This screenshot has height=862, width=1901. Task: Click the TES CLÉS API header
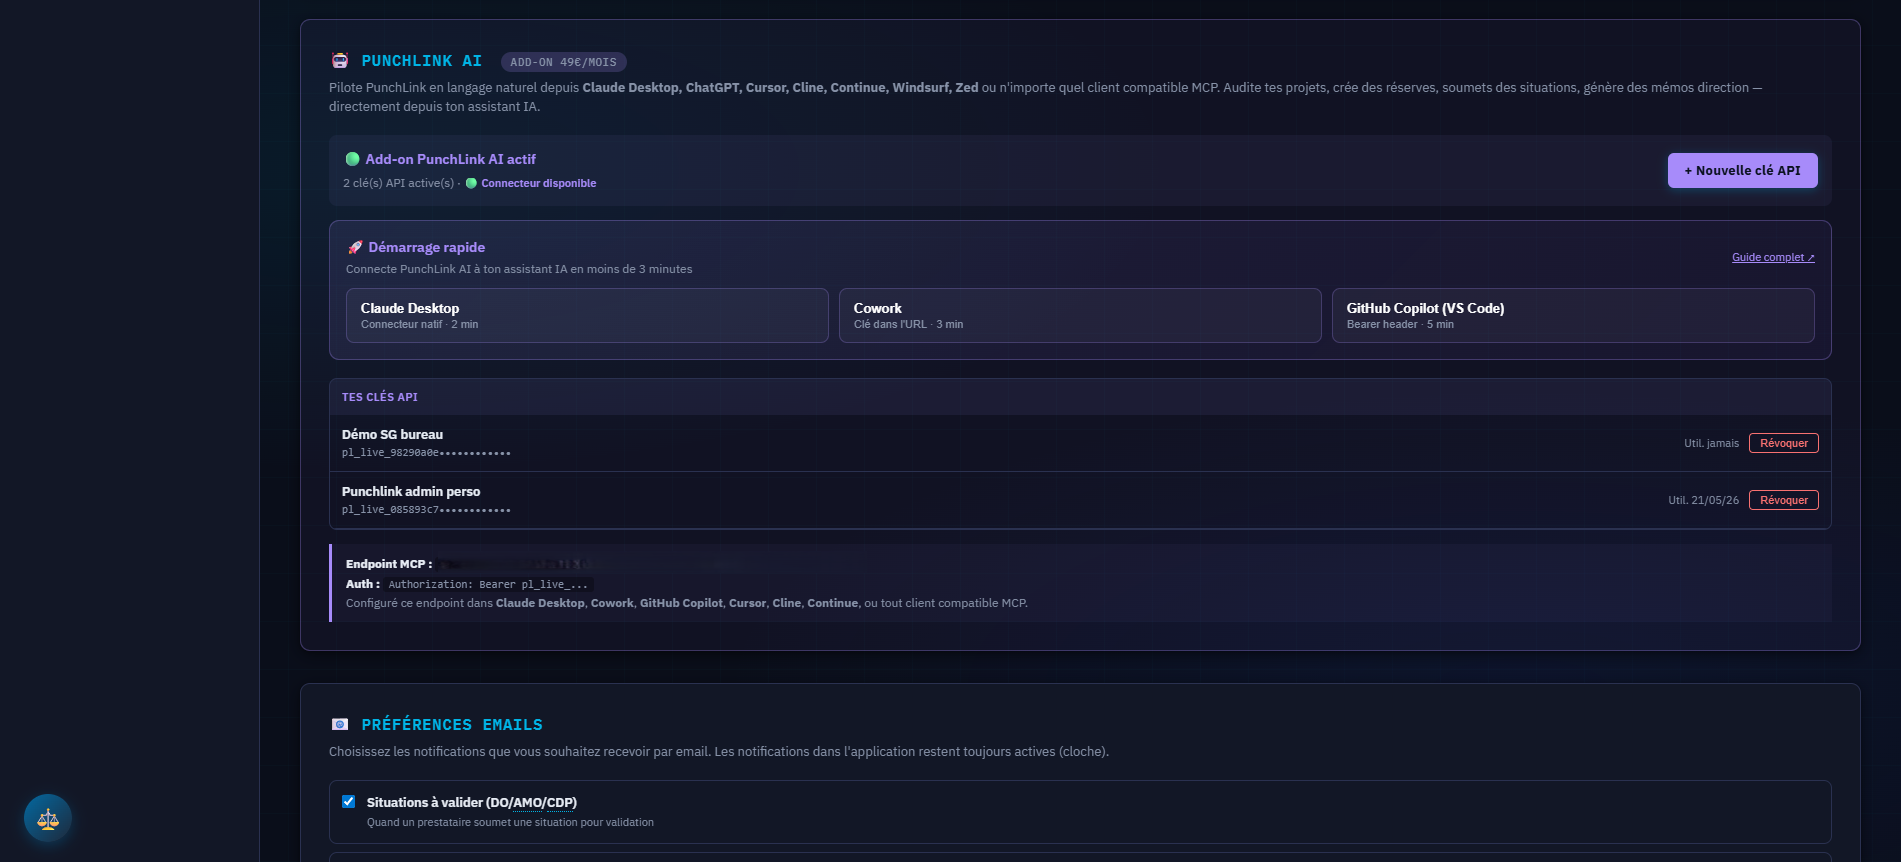coord(380,397)
